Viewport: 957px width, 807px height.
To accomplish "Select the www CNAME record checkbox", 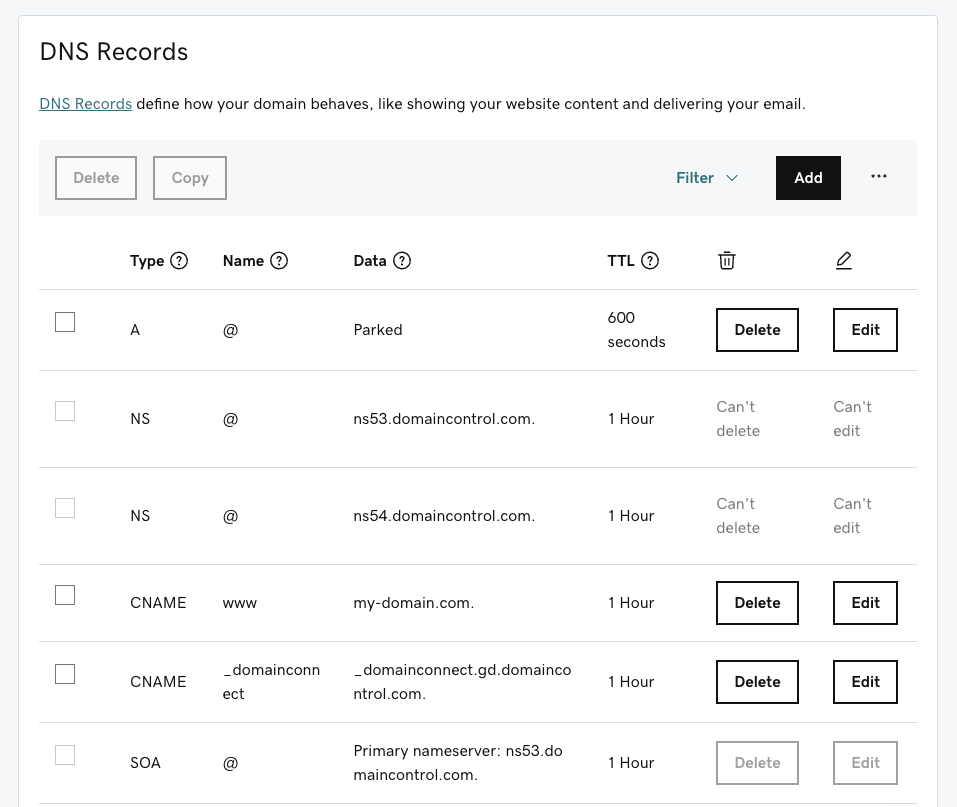I will (x=65, y=595).
